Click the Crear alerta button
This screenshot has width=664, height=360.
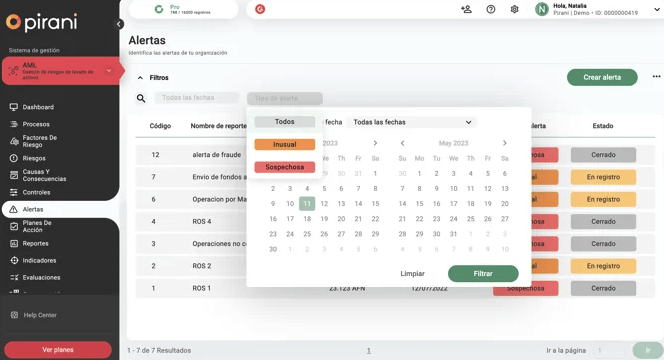(602, 77)
